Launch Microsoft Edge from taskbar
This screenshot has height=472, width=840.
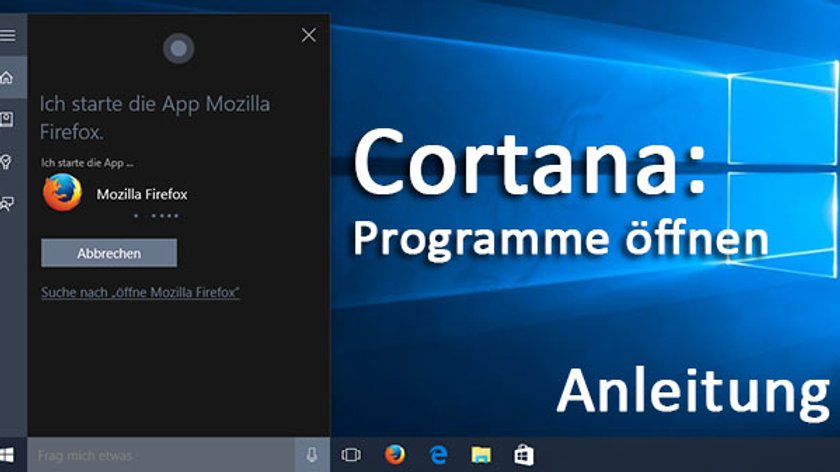pyautogui.click(x=438, y=455)
